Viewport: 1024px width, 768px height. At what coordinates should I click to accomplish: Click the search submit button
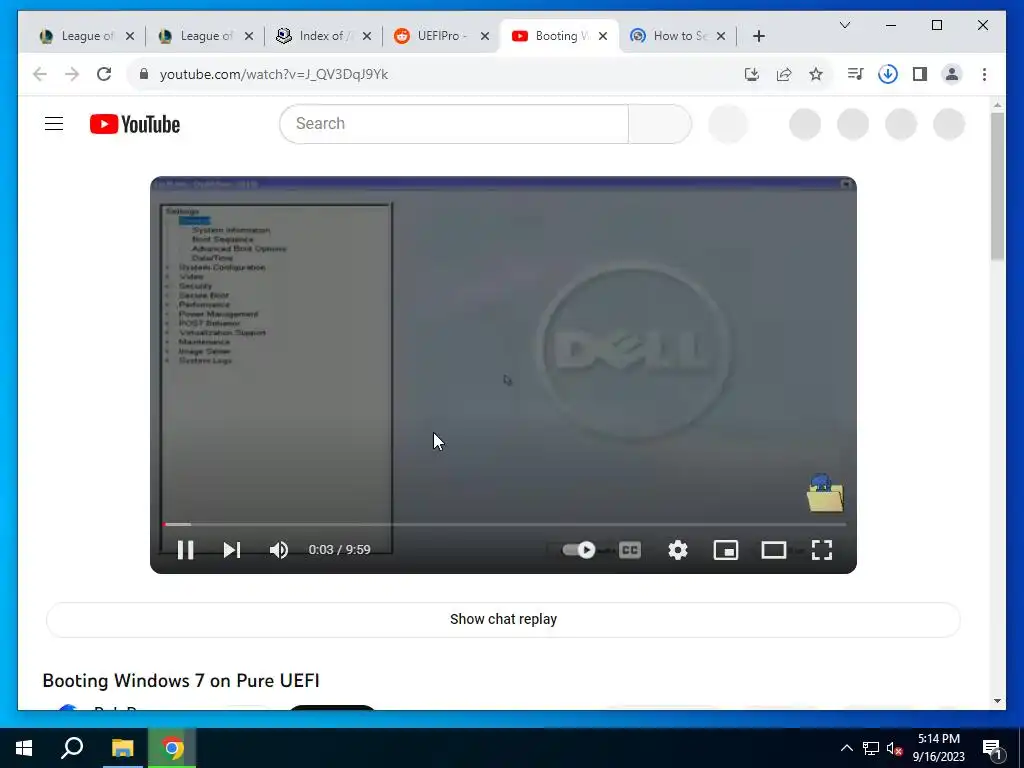[660, 123]
